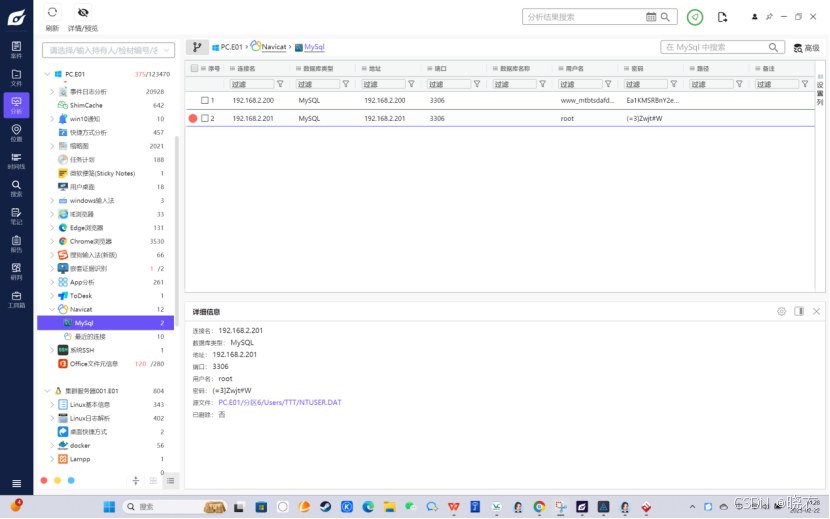The image size is (830, 519).
Task: Click the export file icon in title bar
Action: pos(722,17)
